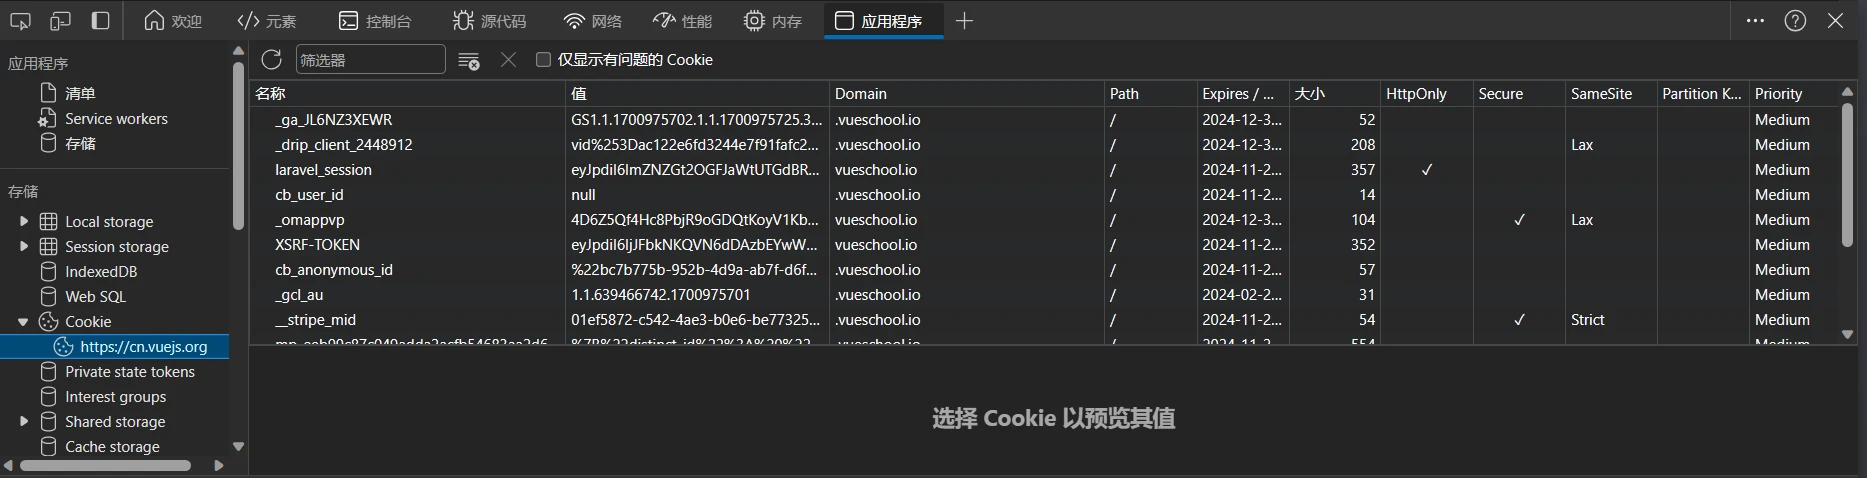Image resolution: width=1867 pixels, height=478 pixels.
Task: Switch to the 源代码 tab
Action: pos(489,21)
